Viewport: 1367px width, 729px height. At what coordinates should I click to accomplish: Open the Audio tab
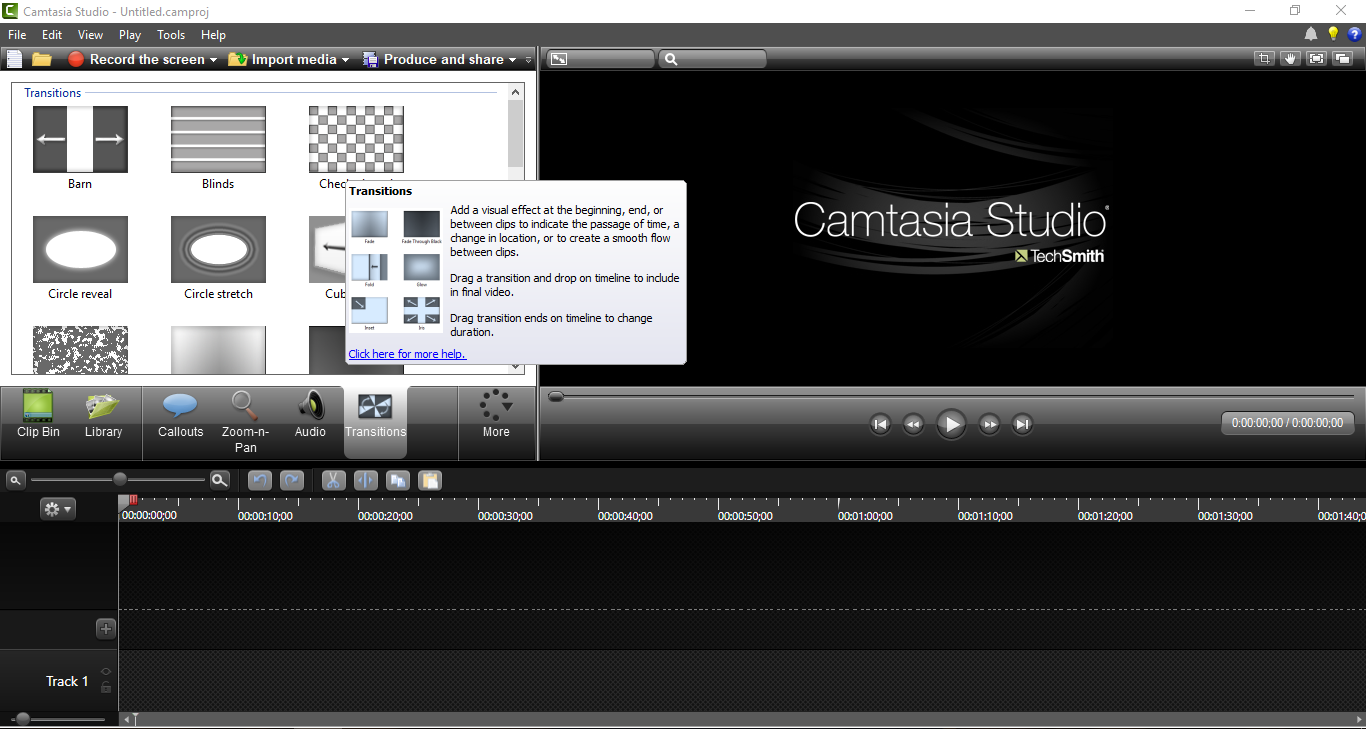click(x=310, y=415)
